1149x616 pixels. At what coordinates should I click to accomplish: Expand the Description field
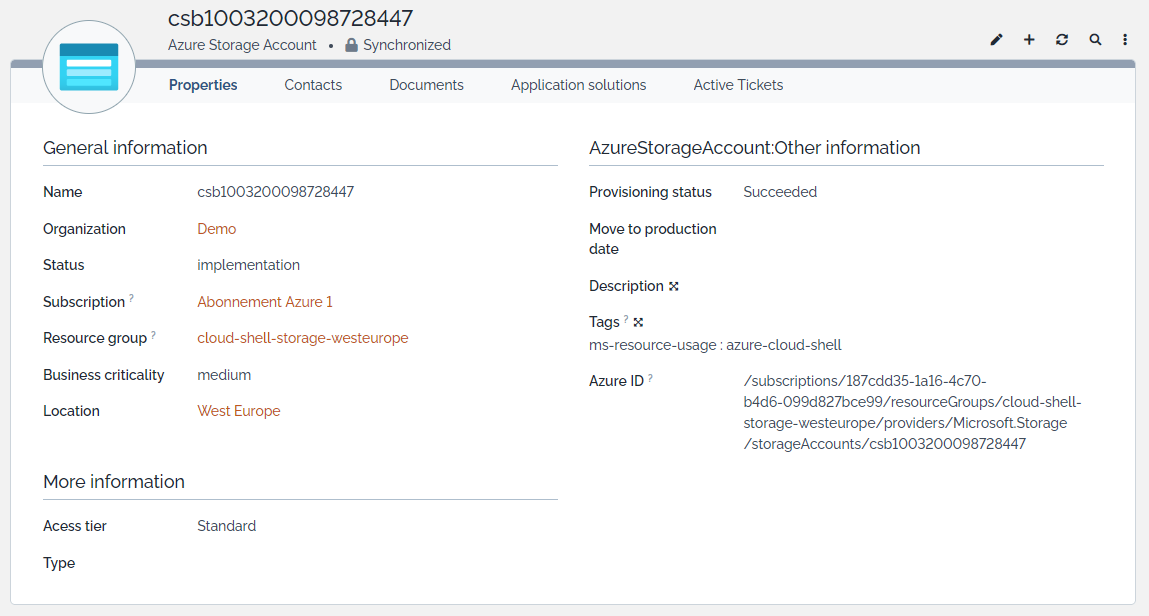tap(674, 286)
